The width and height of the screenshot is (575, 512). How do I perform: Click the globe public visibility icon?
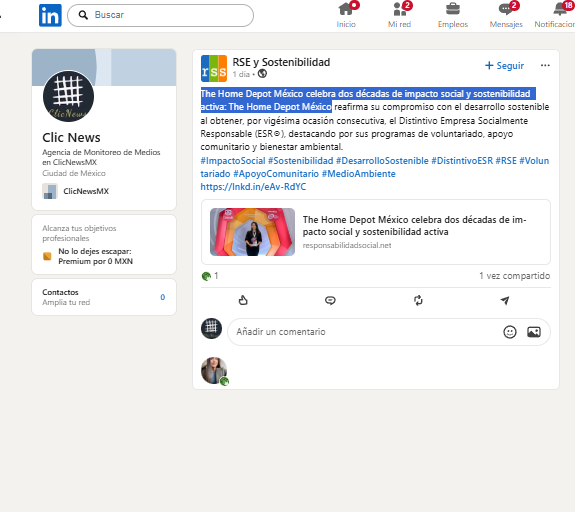tap(262, 74)
